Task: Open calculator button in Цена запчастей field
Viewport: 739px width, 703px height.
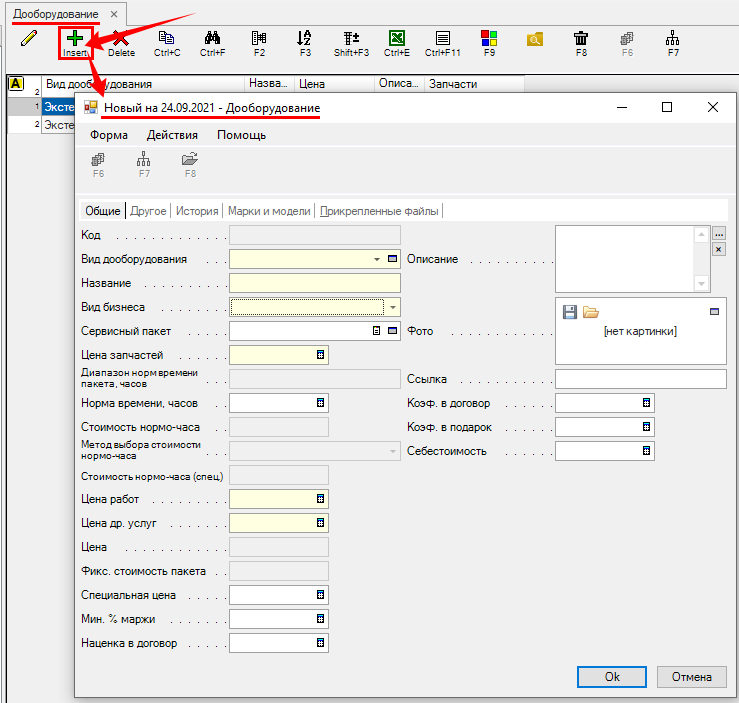Action: (320, 355)
